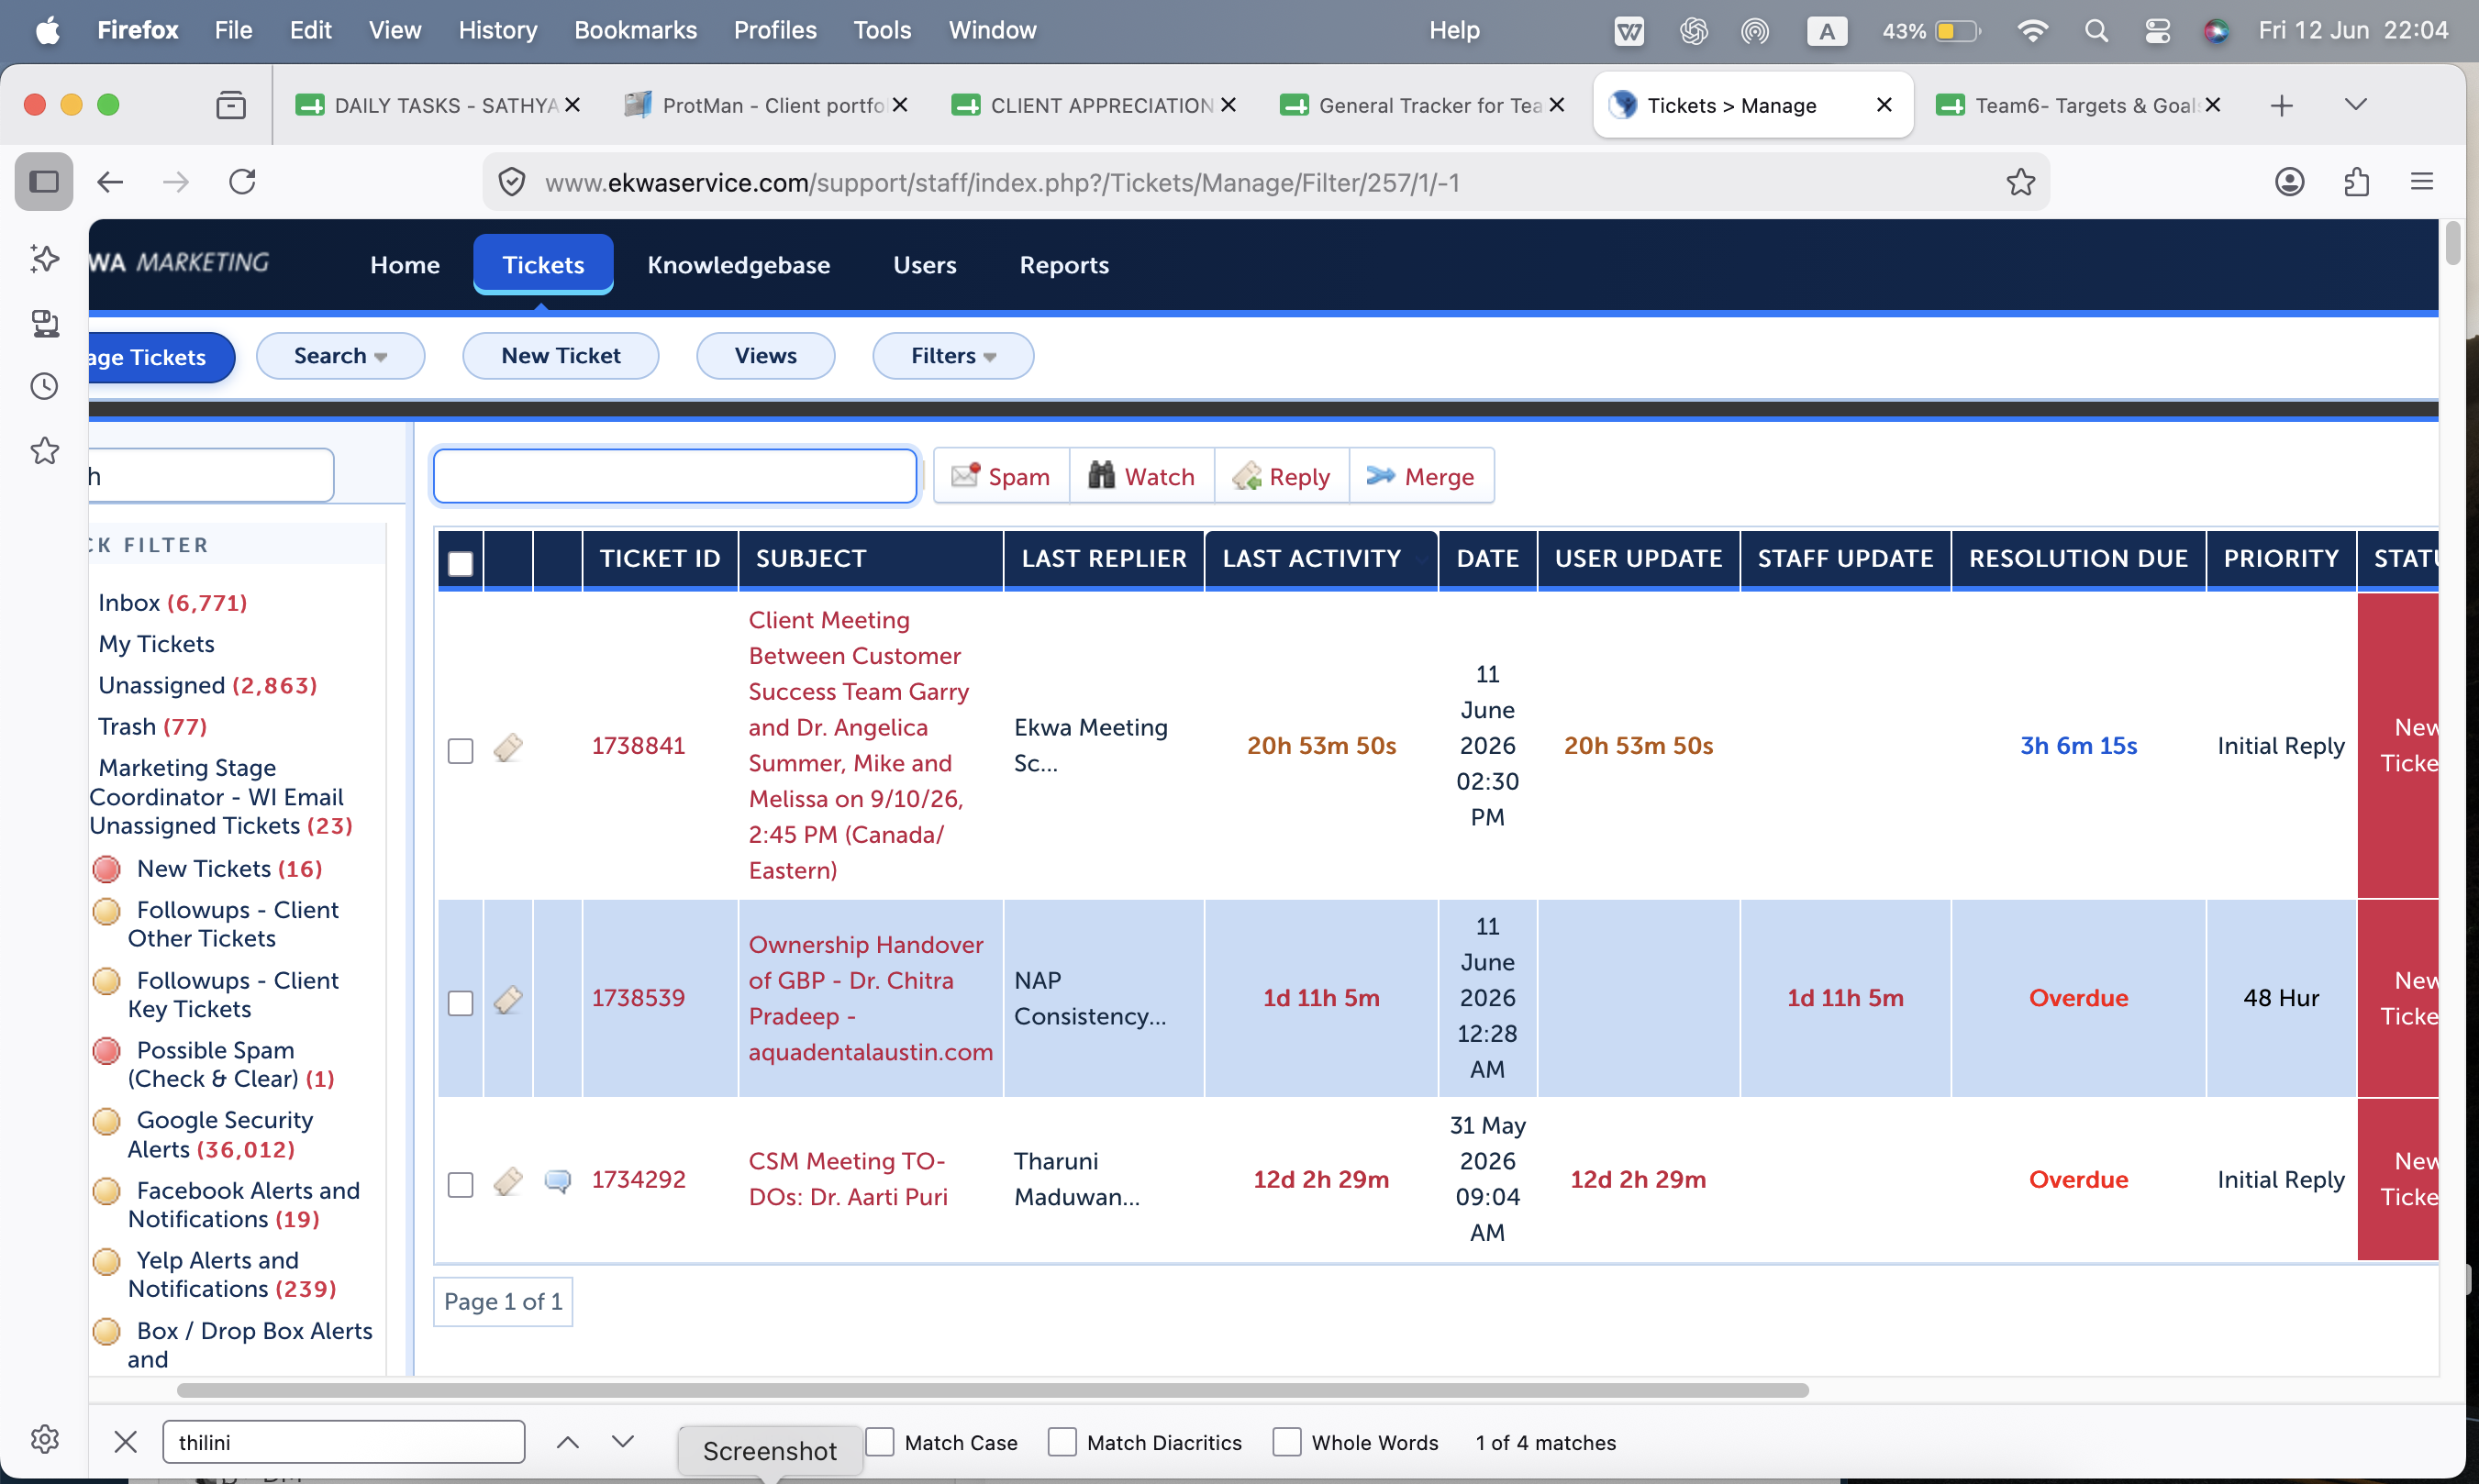Focus the ticket quick search field

coord(675,476)
